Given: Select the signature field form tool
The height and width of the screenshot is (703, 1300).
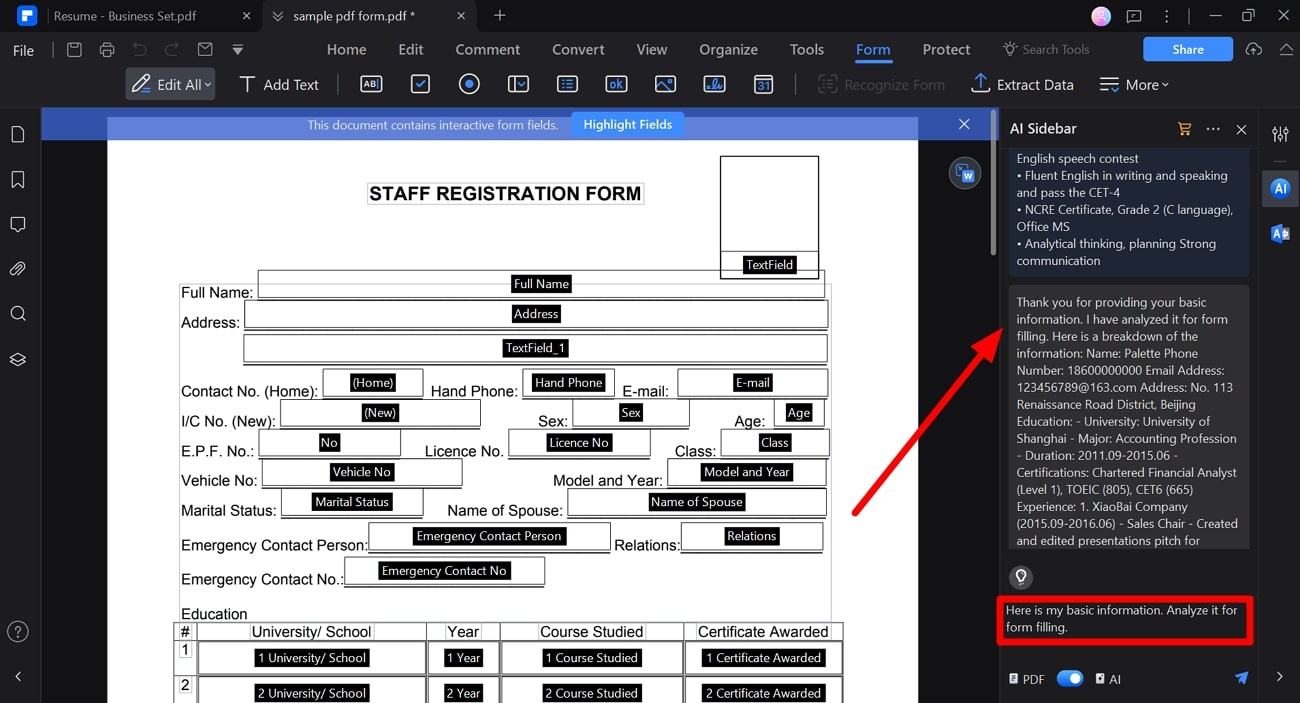Looking at the screenshot, I should [714, 85].
